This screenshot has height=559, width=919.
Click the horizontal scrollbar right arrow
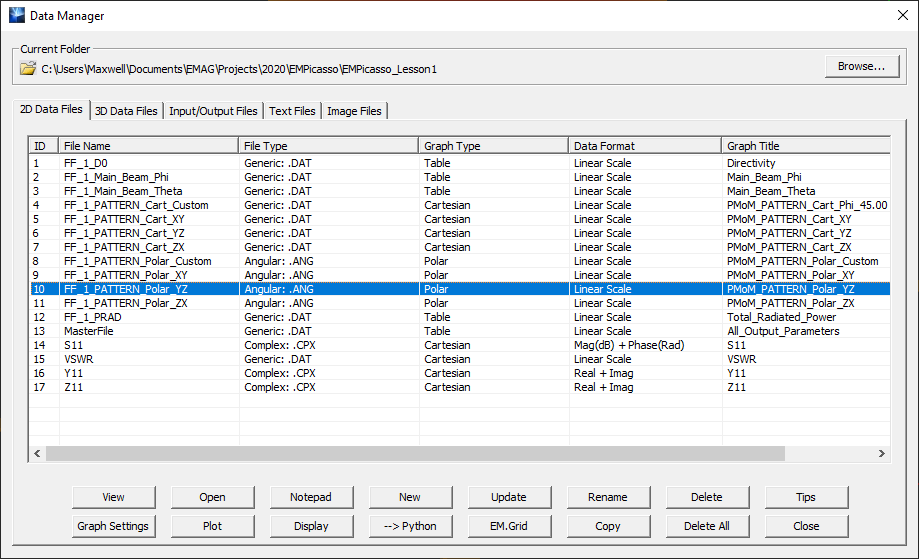click(881, 454)
